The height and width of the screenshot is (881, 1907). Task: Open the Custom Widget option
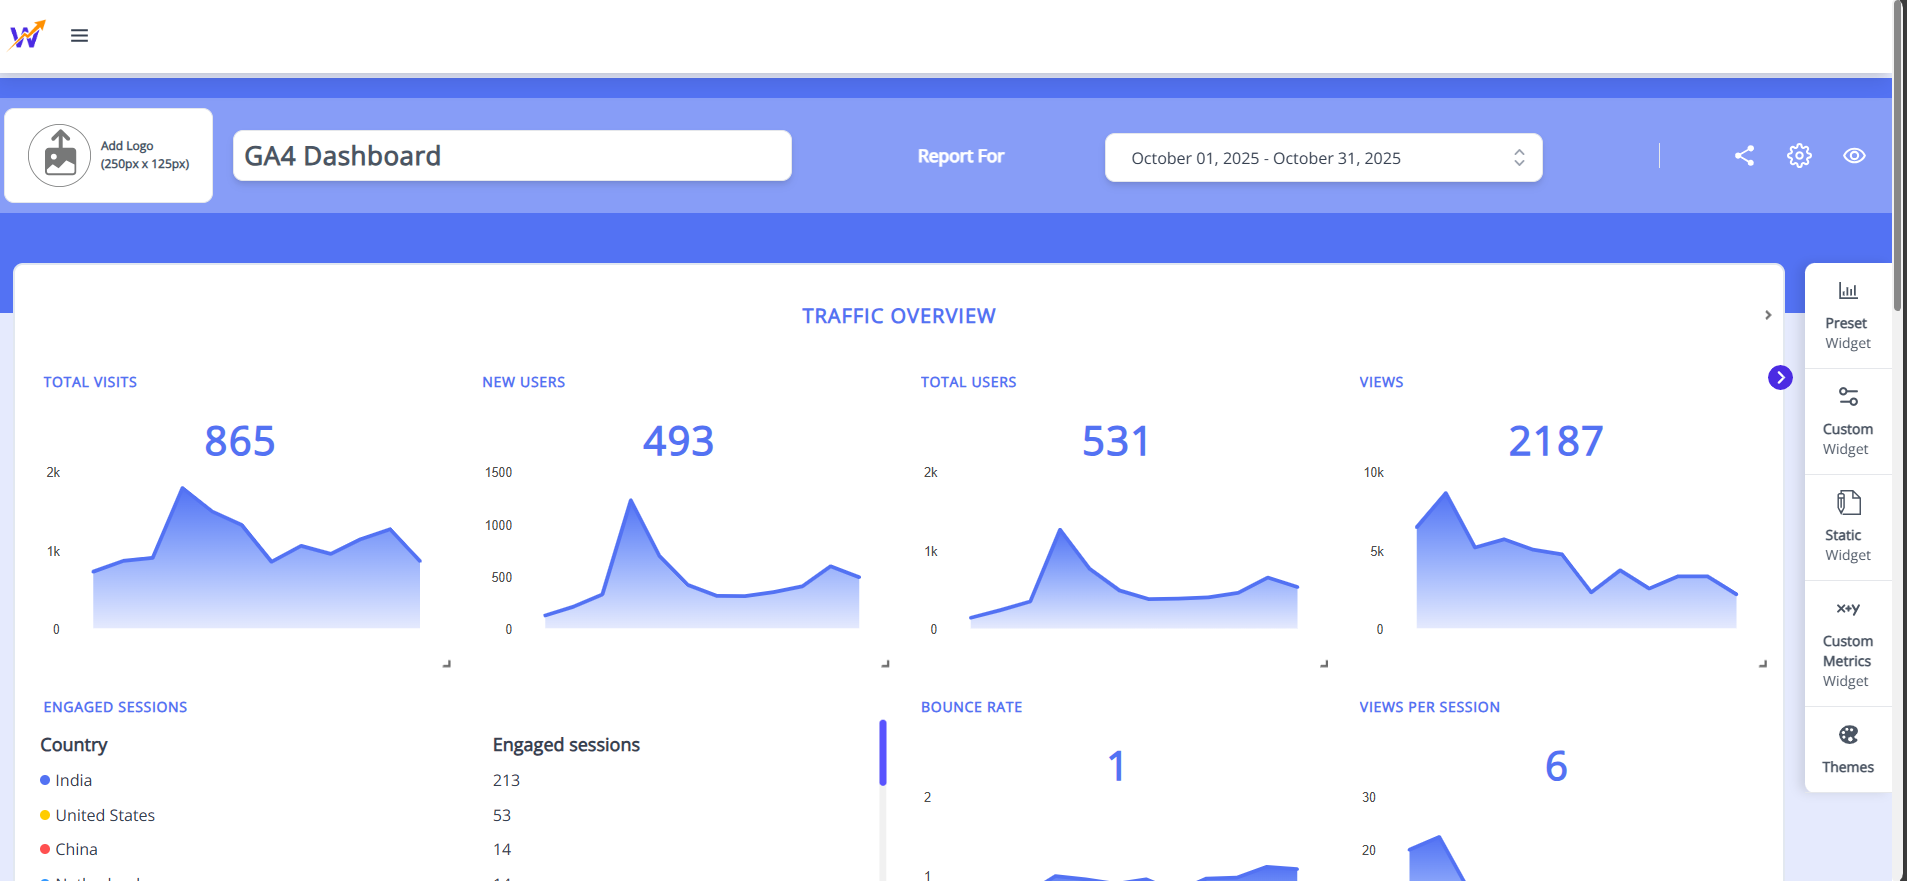pyautogui.click(x=1847, y=421)
